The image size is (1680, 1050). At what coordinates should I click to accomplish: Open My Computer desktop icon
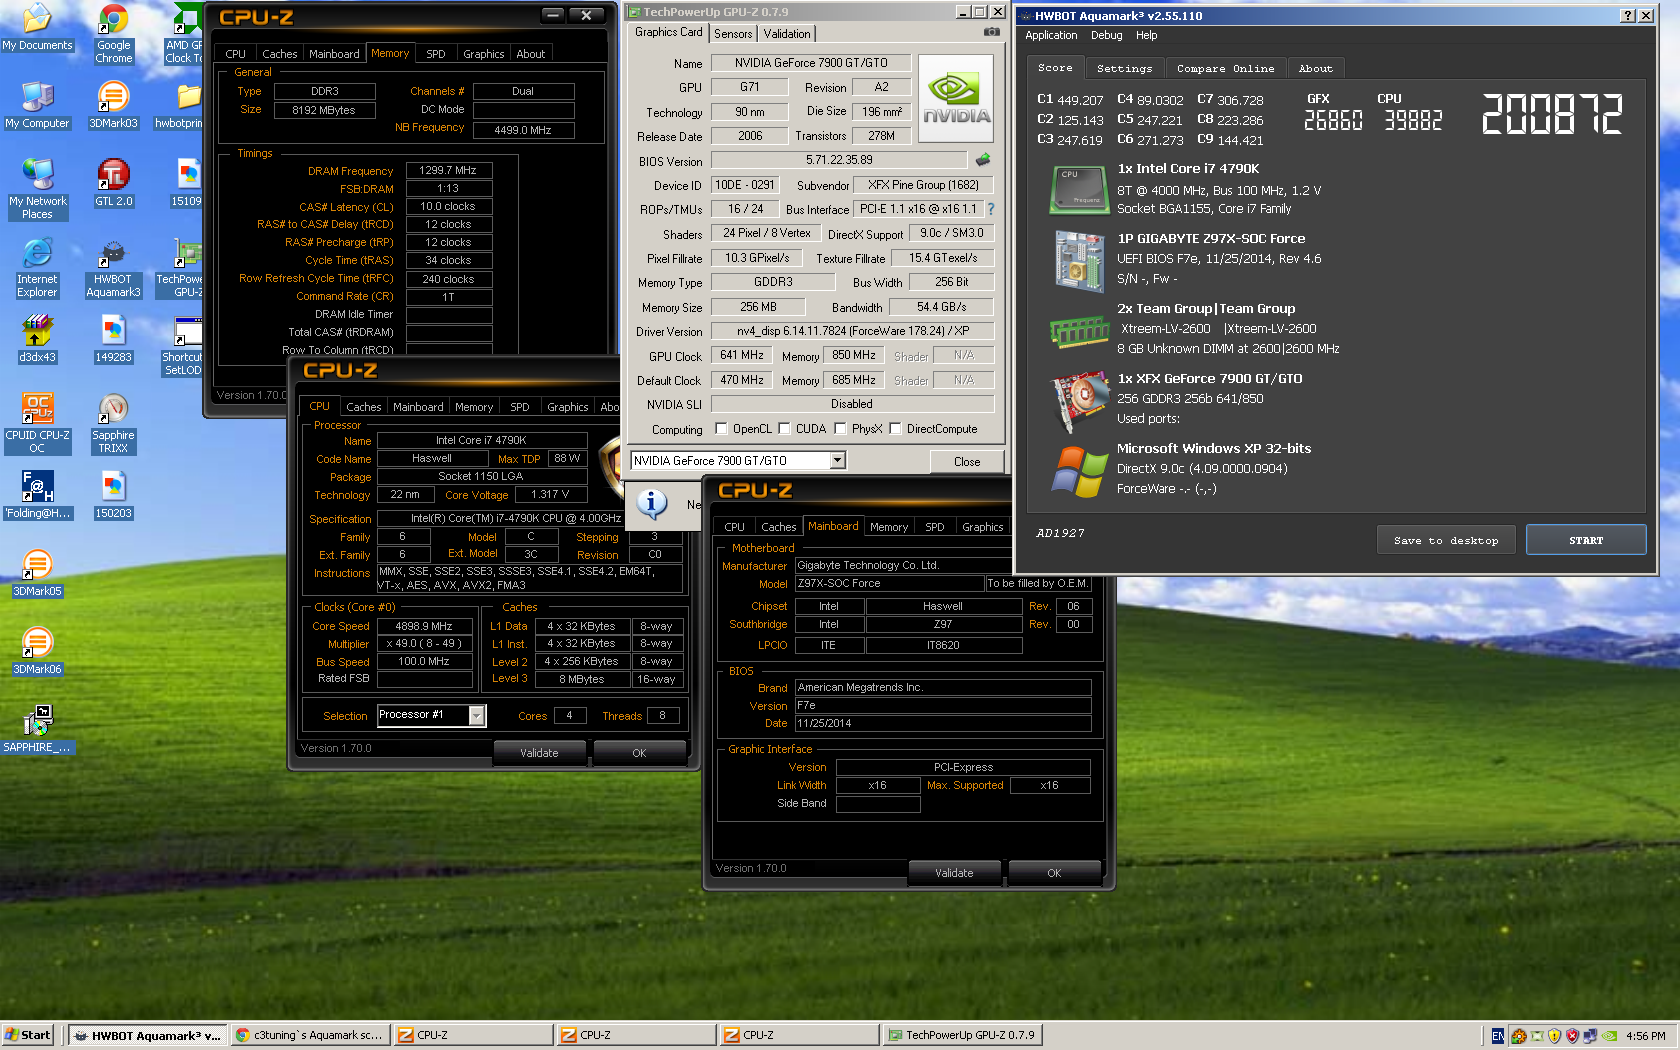point(37,105)
